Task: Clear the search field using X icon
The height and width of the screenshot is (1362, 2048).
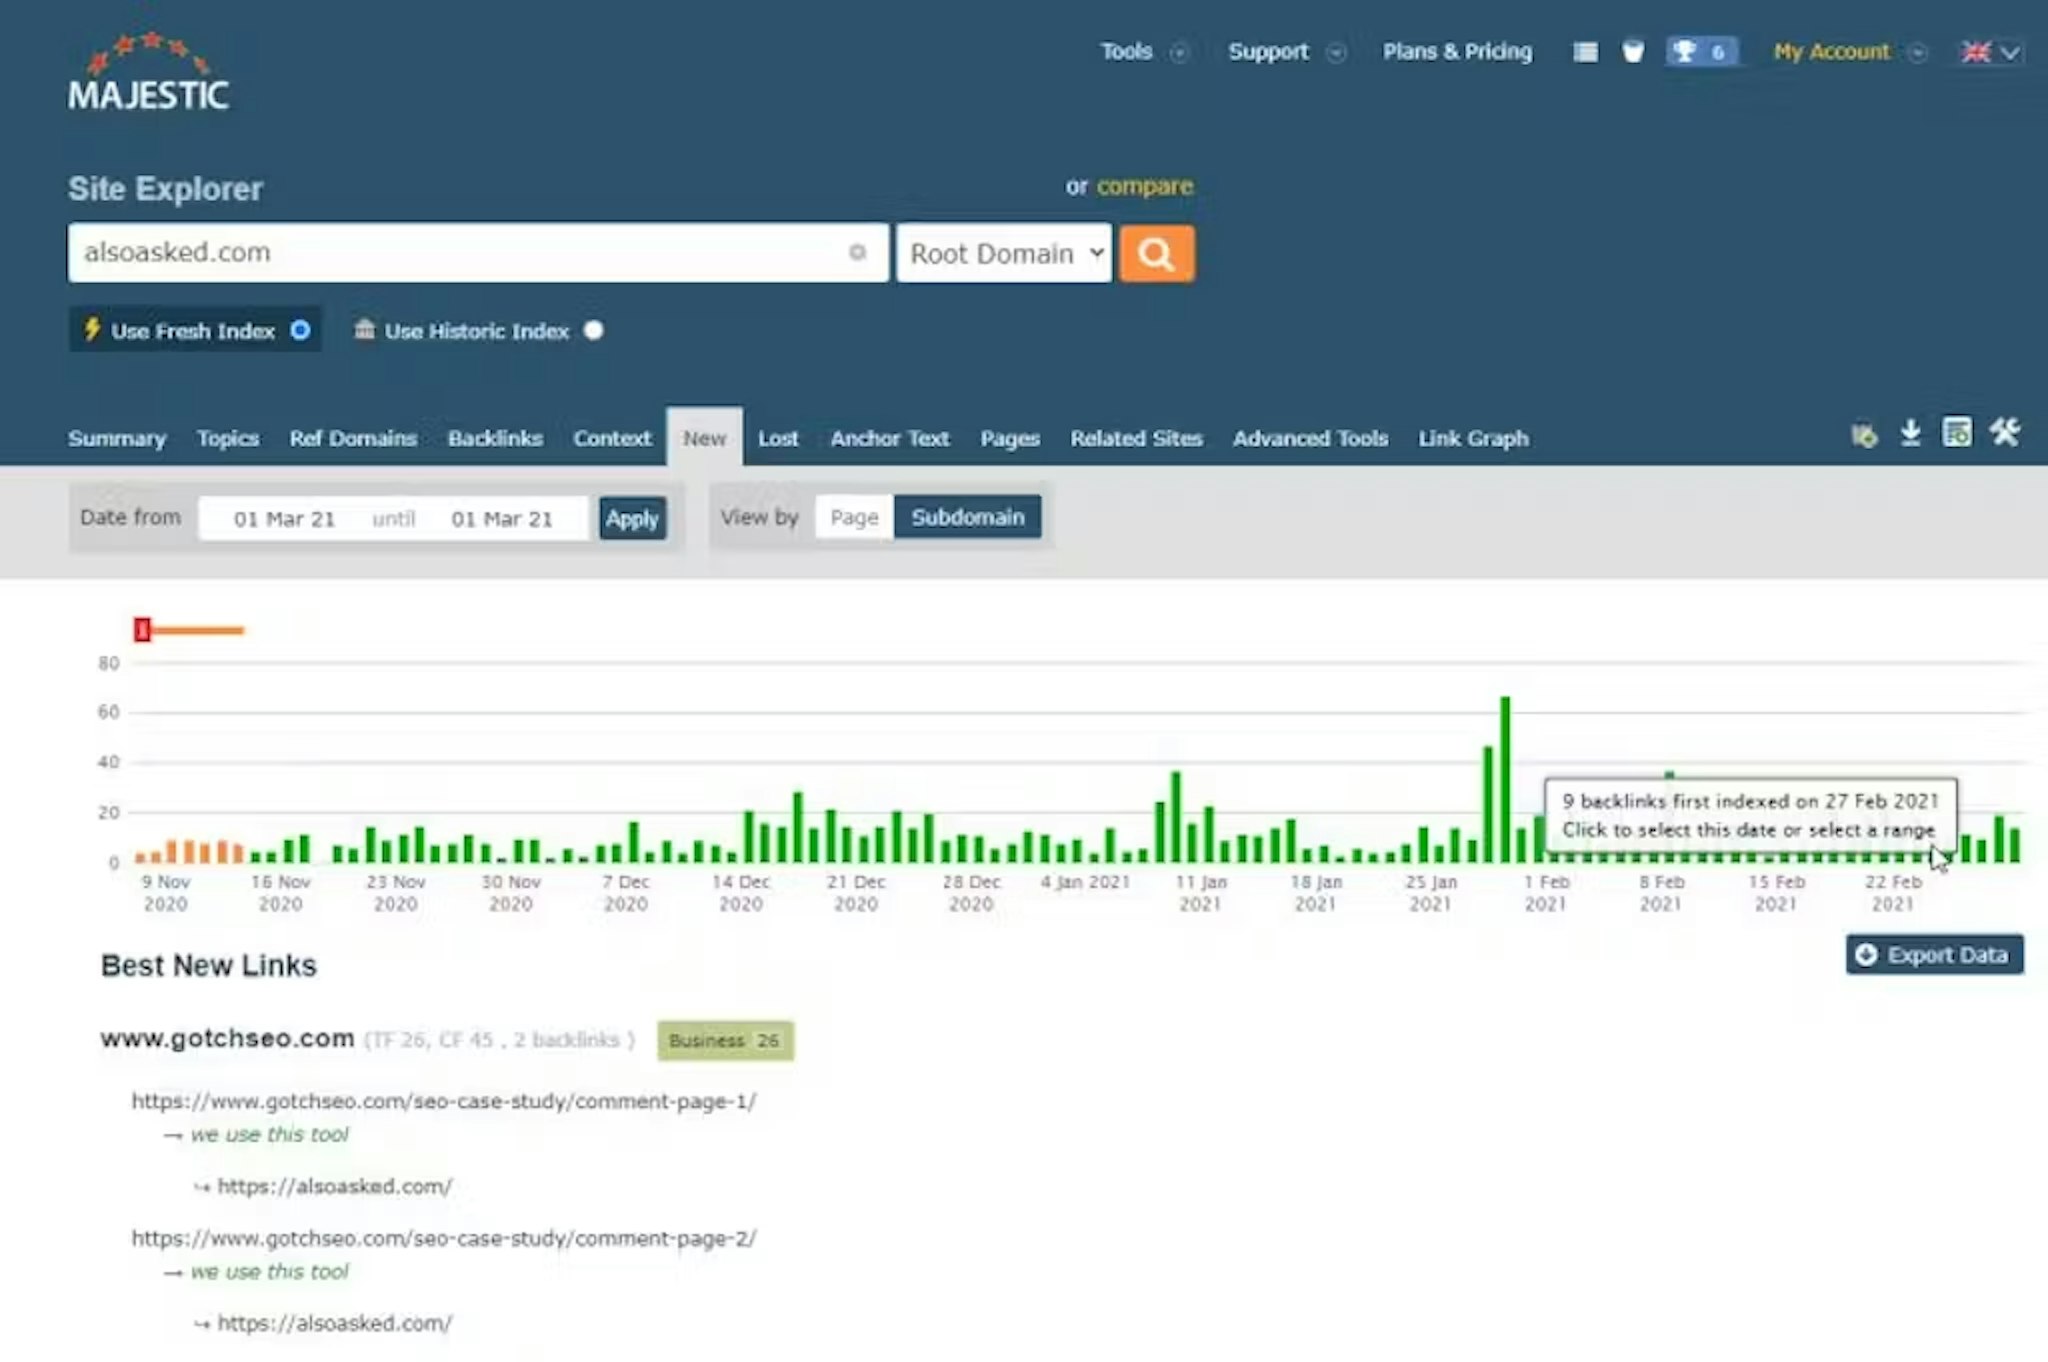Action: point(857,252)
